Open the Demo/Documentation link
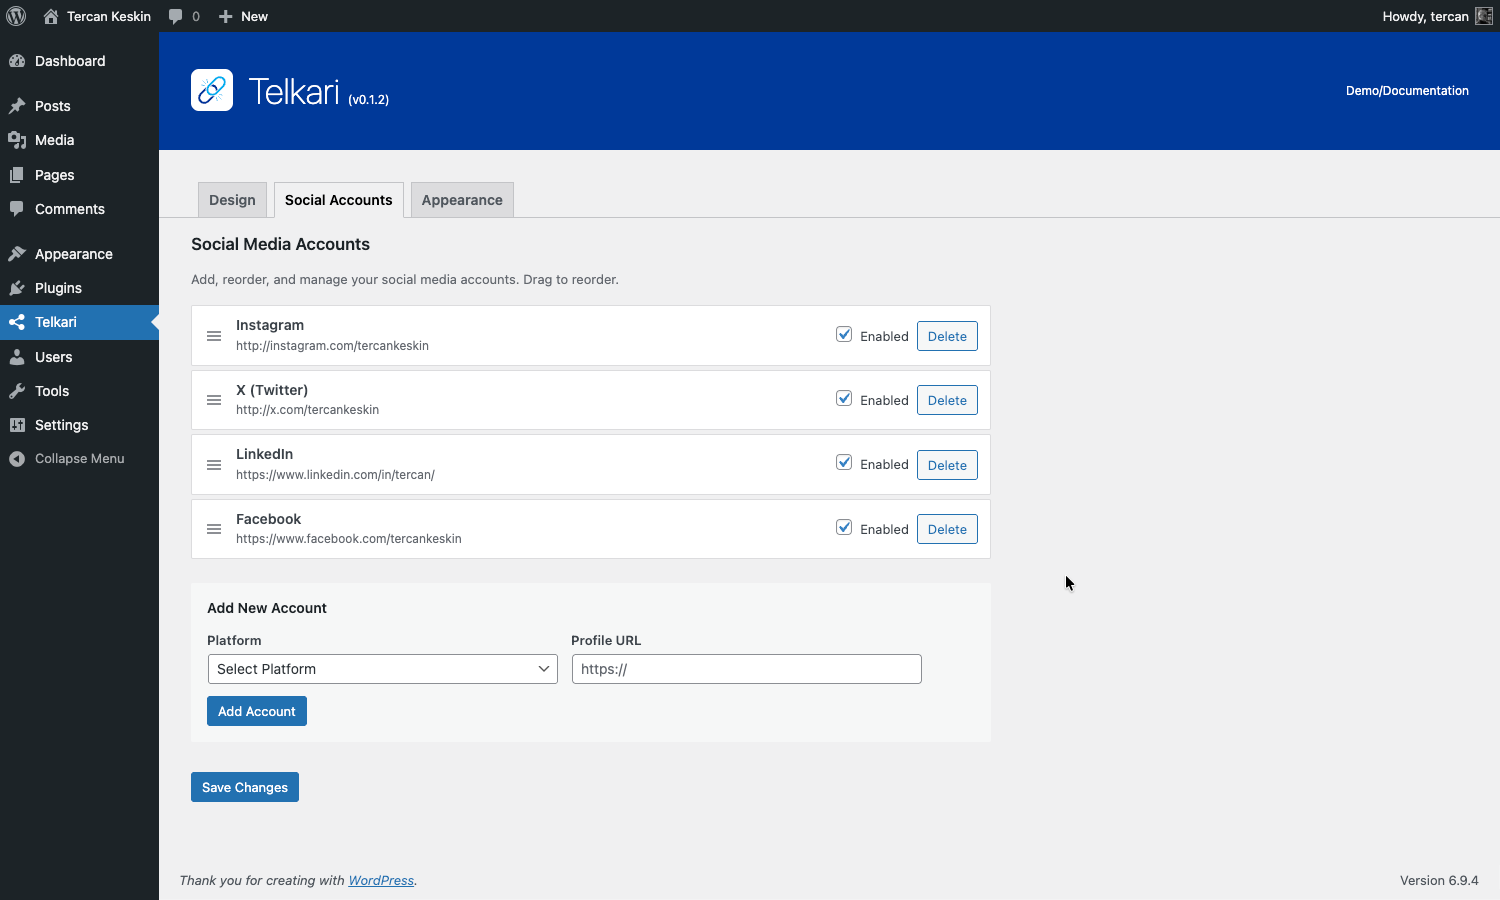1500x900 pixels. pyautogui.click(x=1407, y=90)
